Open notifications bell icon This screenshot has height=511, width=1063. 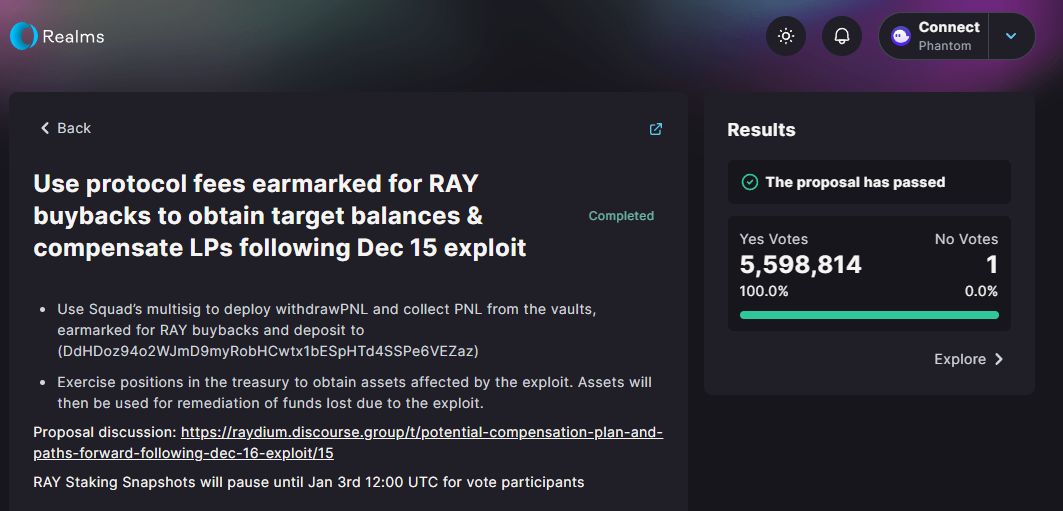pos(842,36)
